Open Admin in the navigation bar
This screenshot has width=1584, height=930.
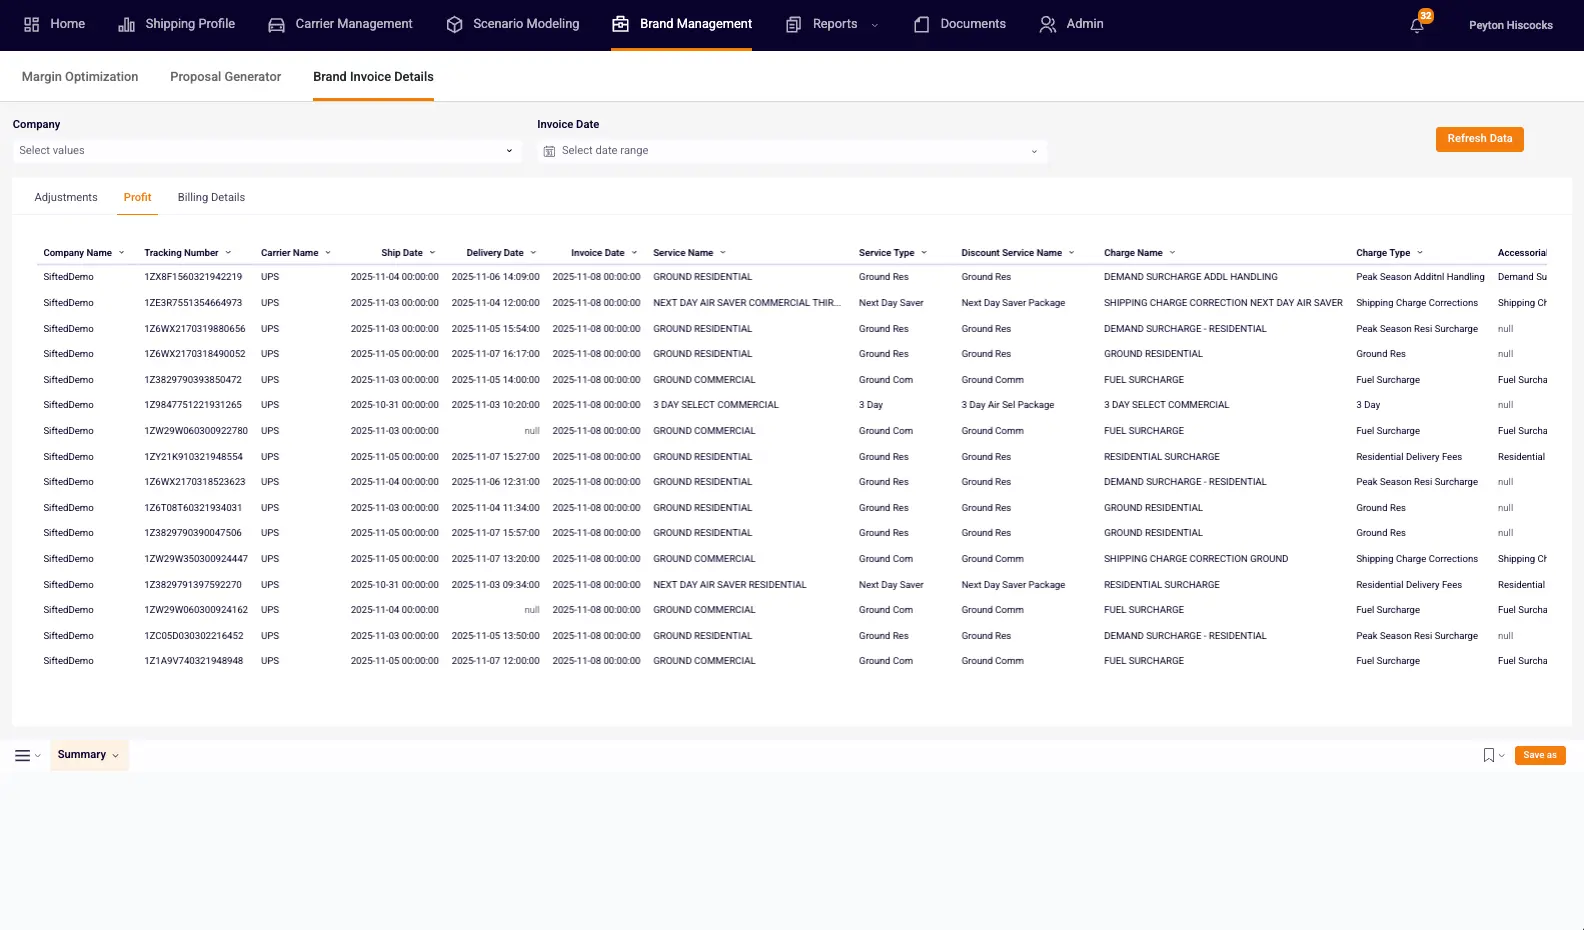pyautogui.click(x=1071, y=24)
